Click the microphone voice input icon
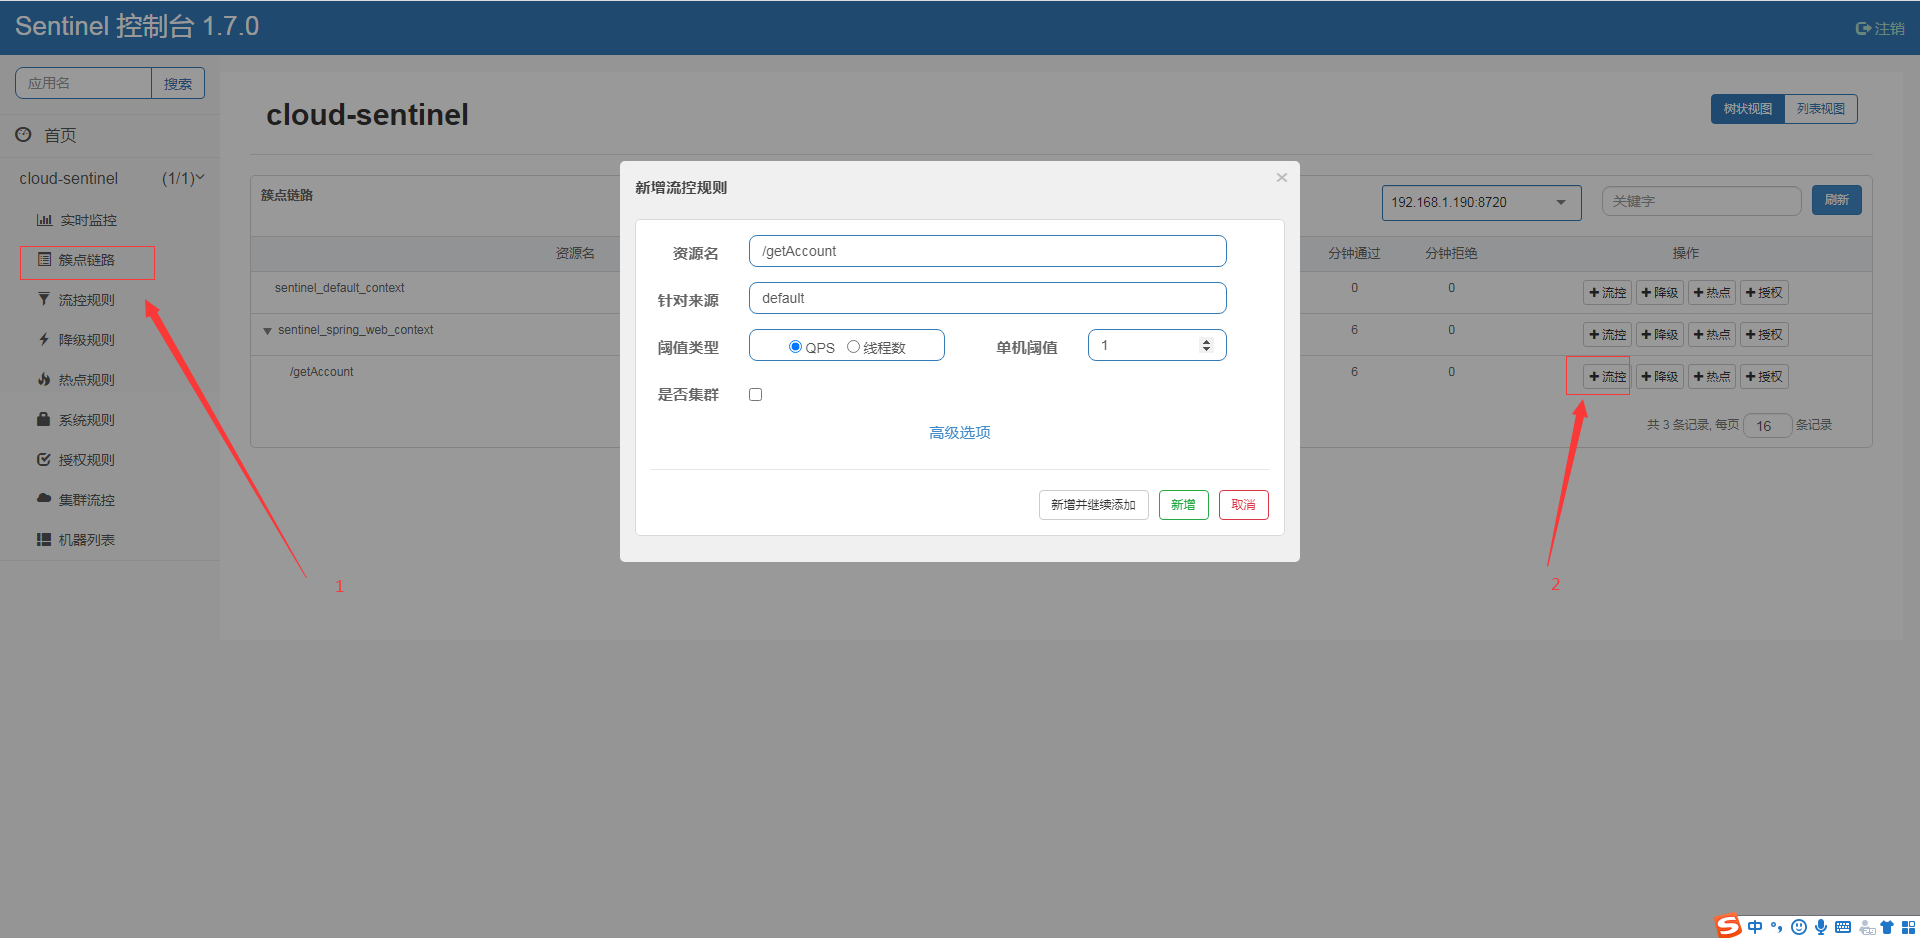 (x=1821, y=927)
